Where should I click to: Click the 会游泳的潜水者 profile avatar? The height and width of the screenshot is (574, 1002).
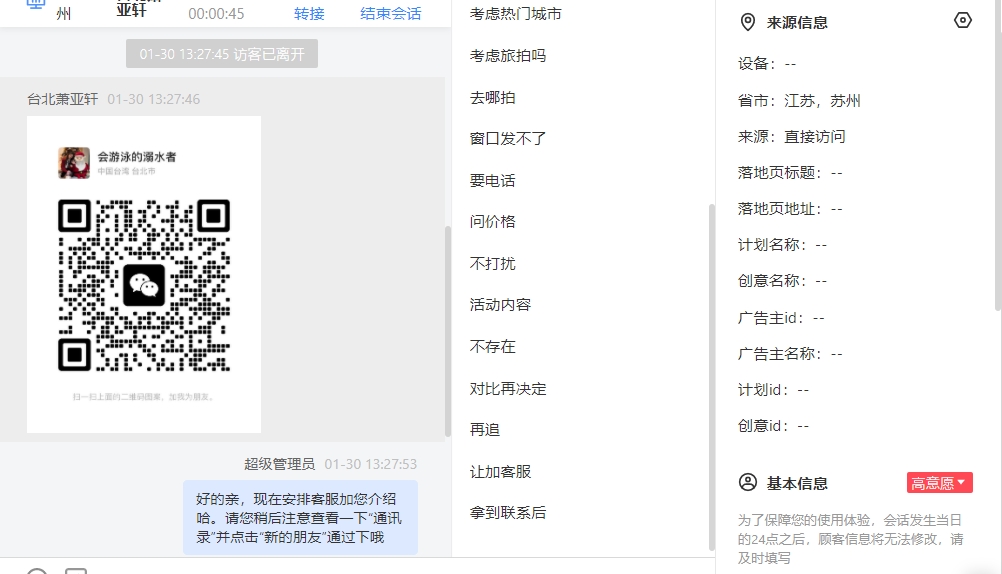click(74, 162)
